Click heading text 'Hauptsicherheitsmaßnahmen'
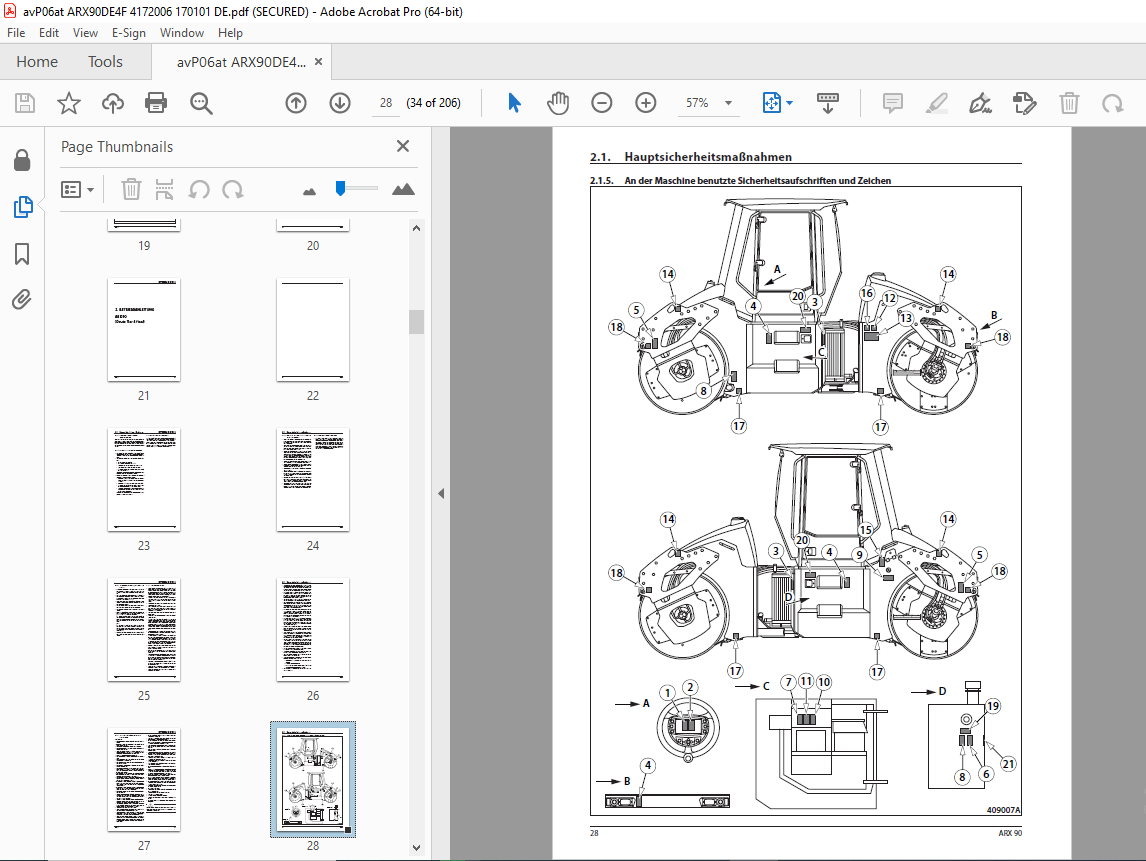 pos(707,156)
